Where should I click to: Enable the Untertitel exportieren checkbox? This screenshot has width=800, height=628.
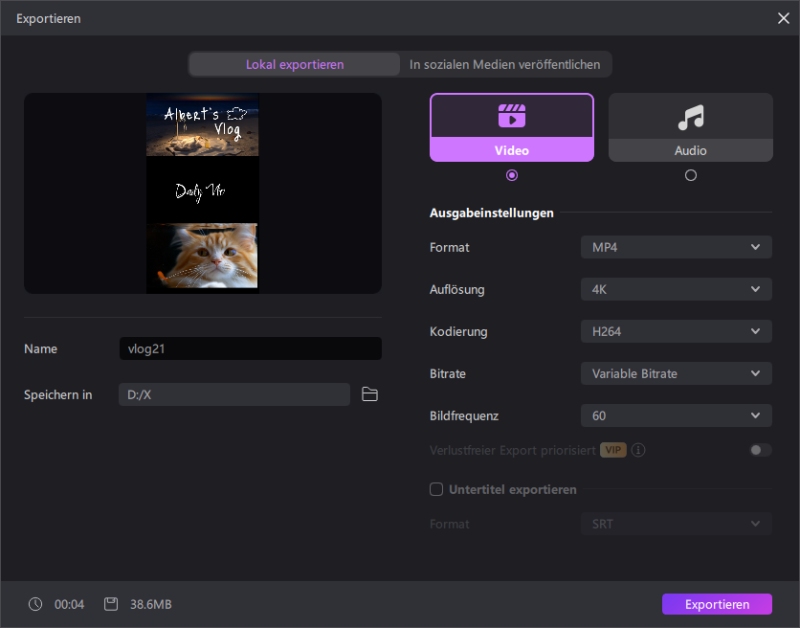436,490
